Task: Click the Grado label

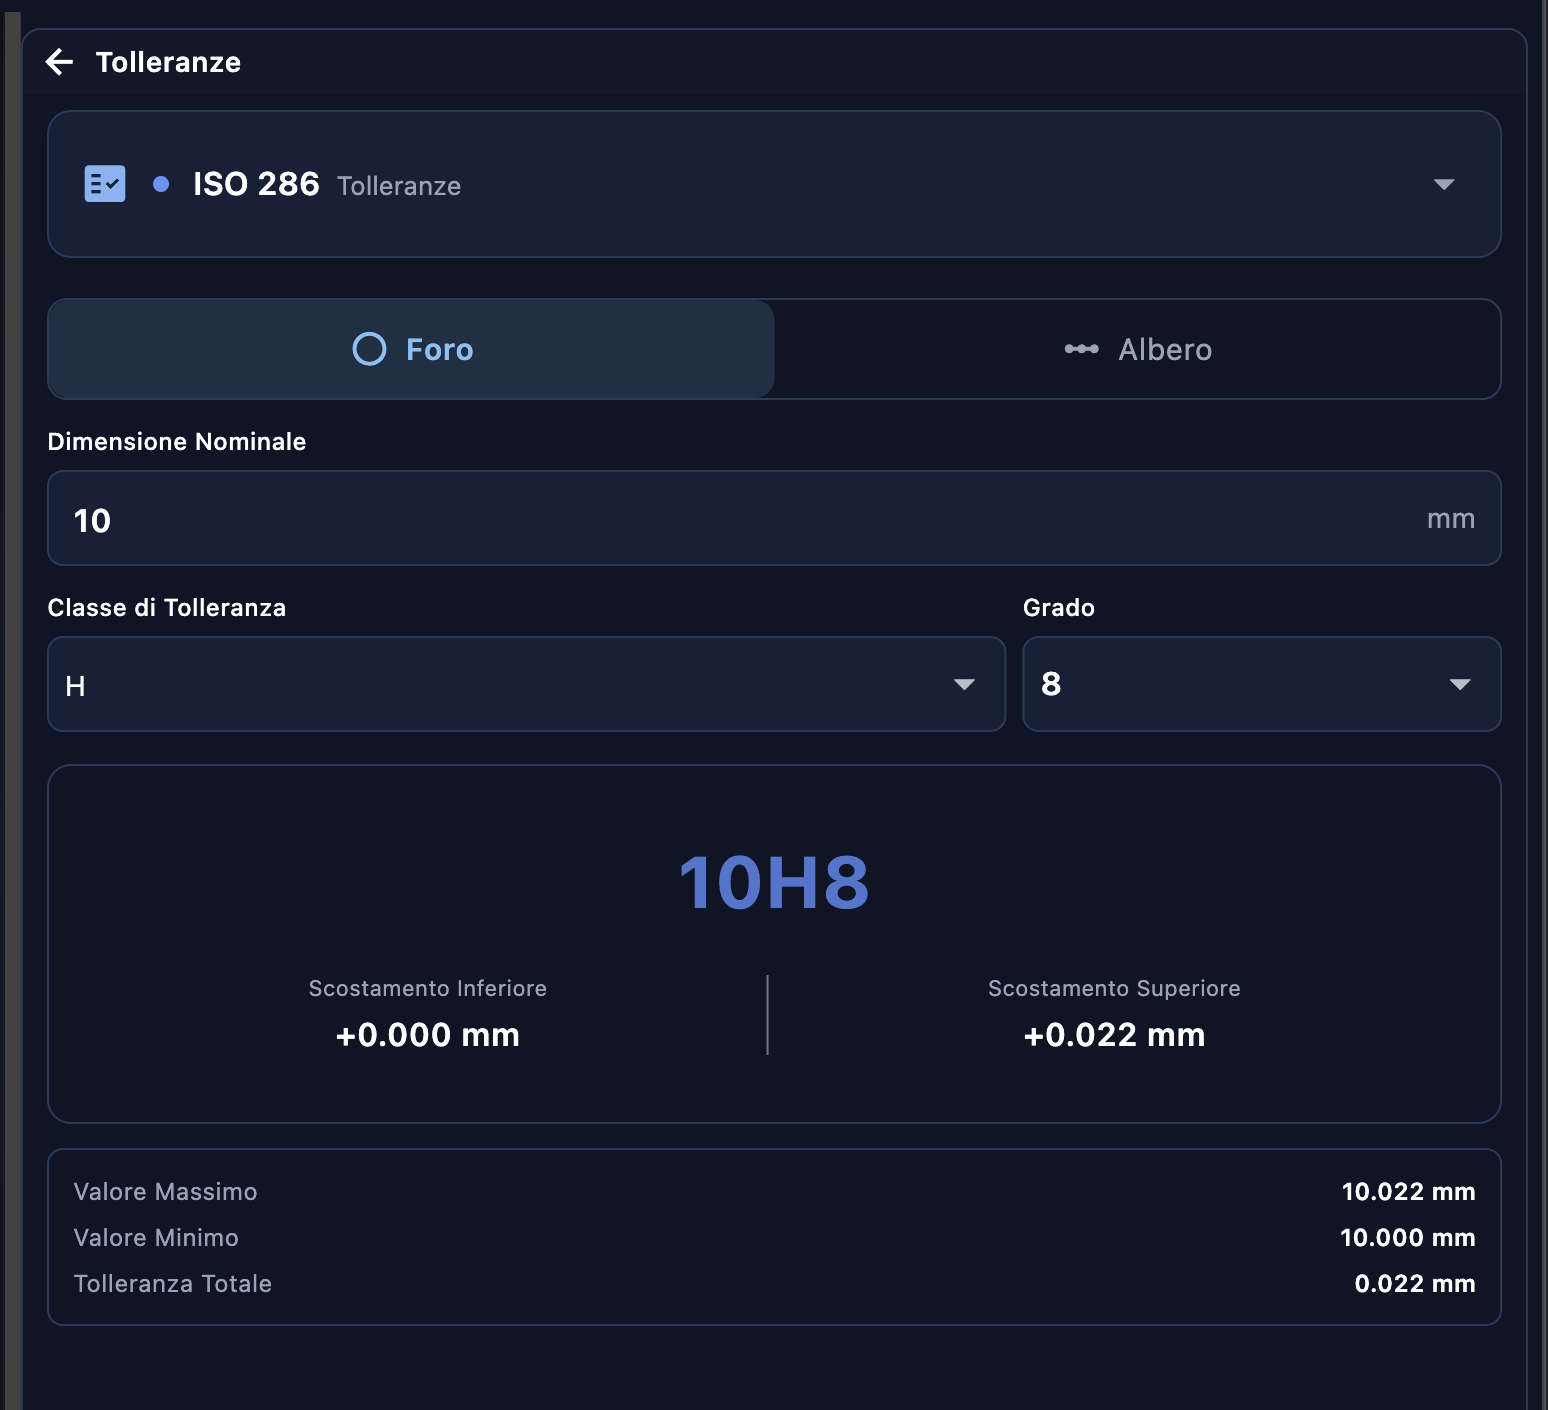Action: point(1059,608)
